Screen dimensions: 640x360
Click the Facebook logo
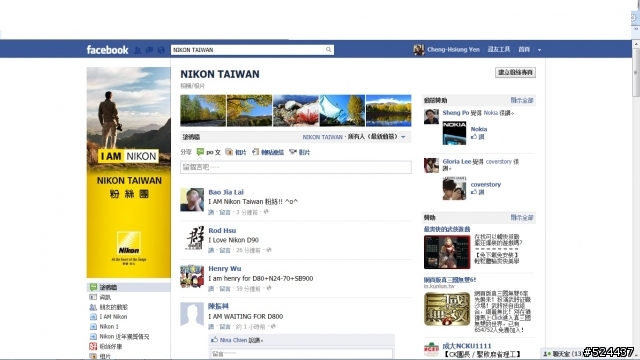(107, 50)
